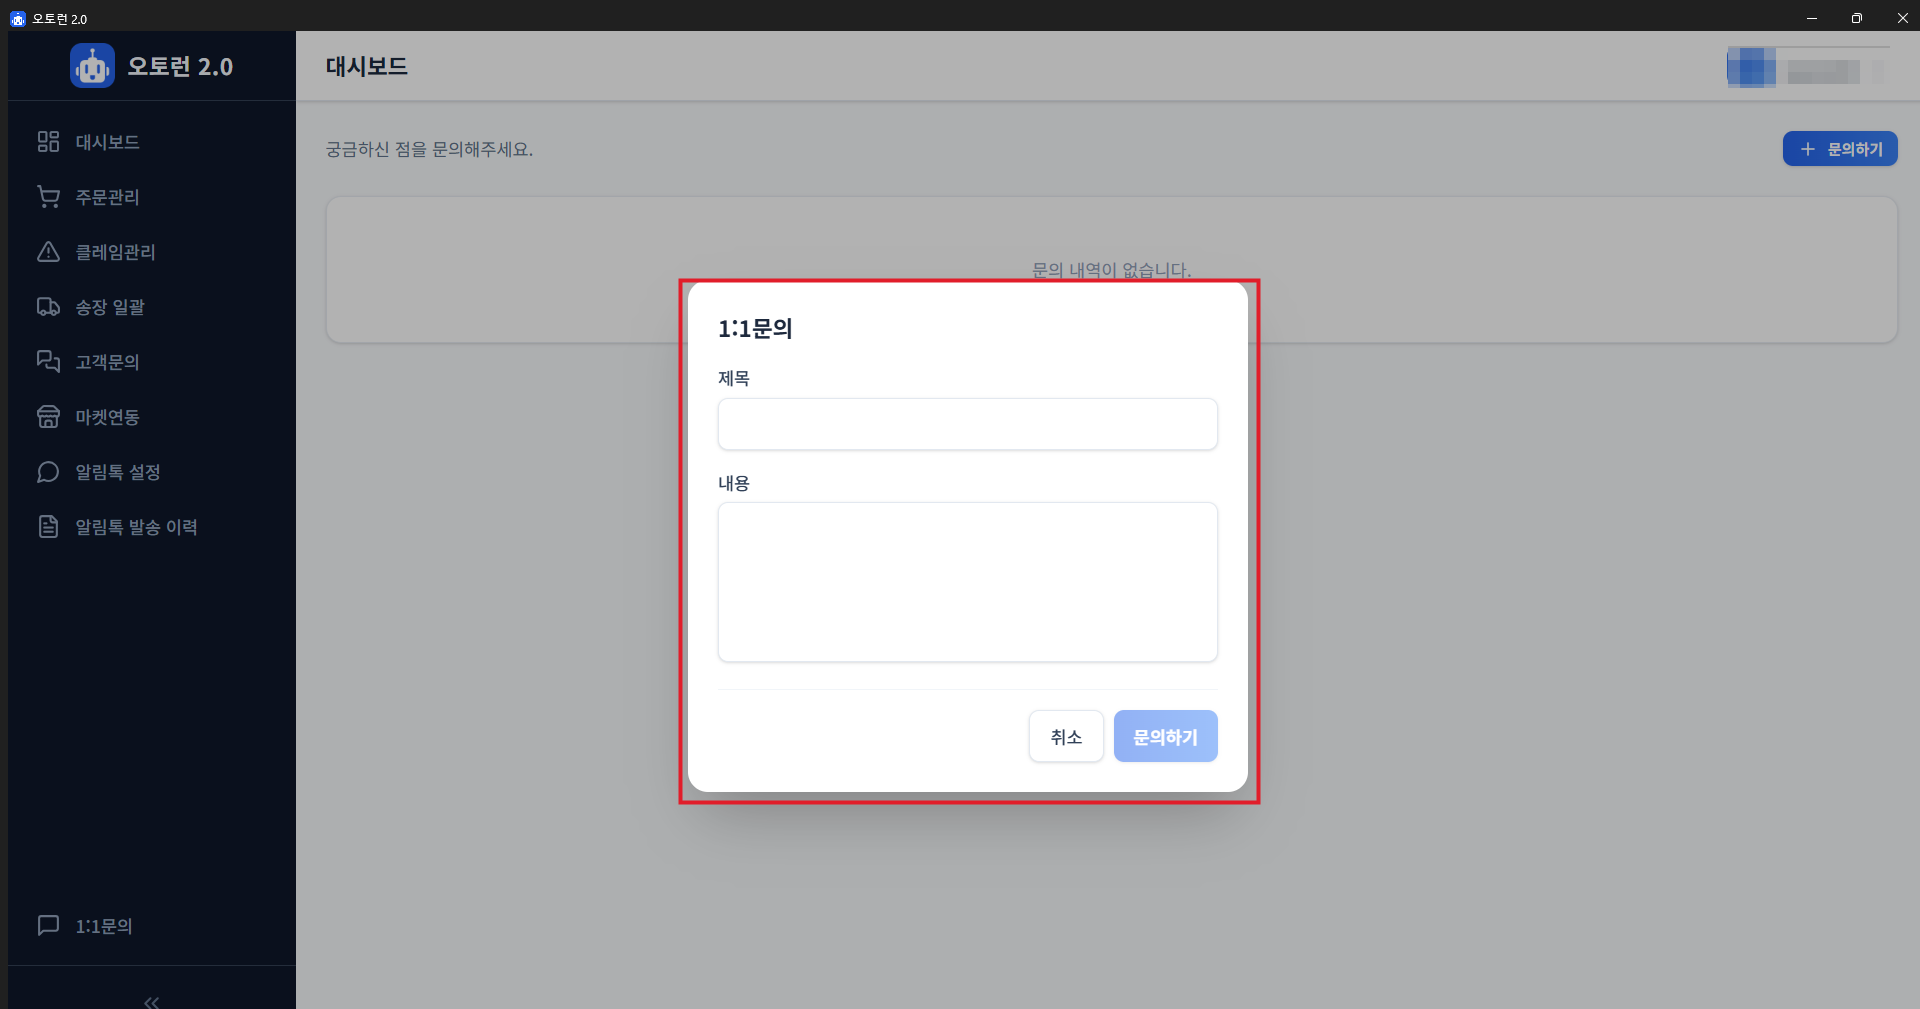Open the 알림톡 설정 menu item
This screenshot has height=1009, width=1920.
click(x=152, y=472)
